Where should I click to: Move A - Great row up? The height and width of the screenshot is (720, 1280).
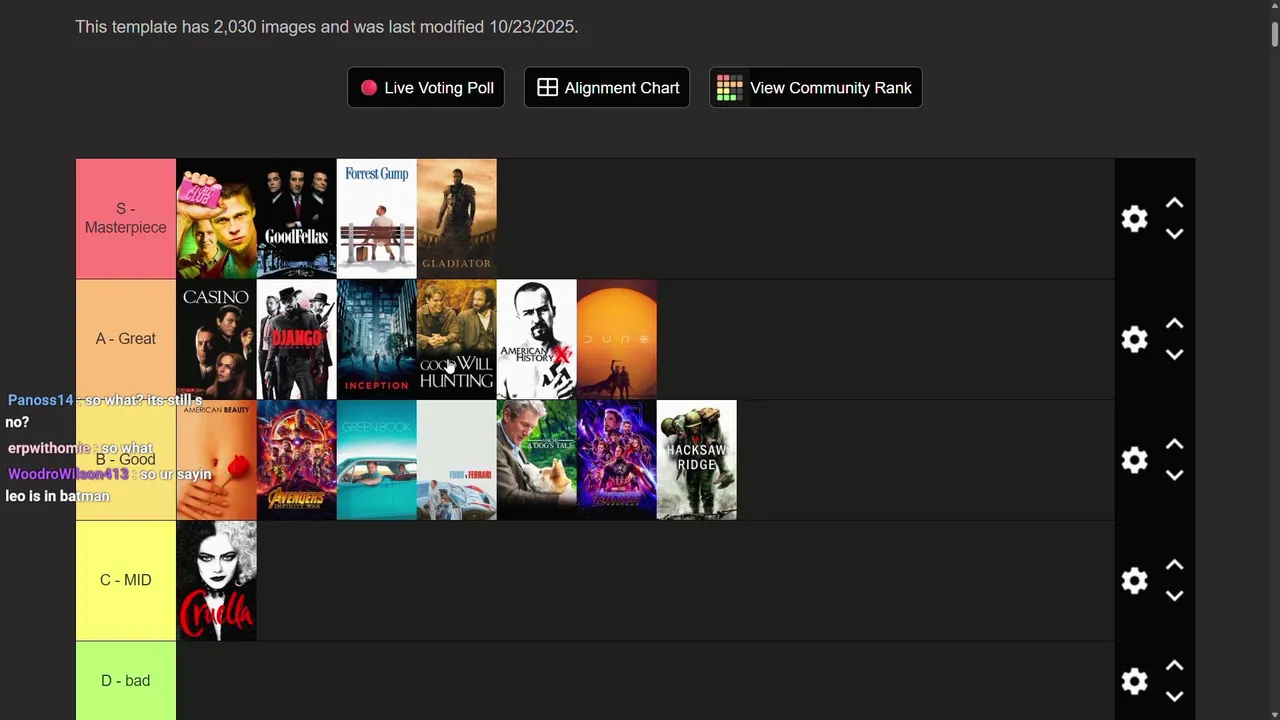(x=1174, y=324)
